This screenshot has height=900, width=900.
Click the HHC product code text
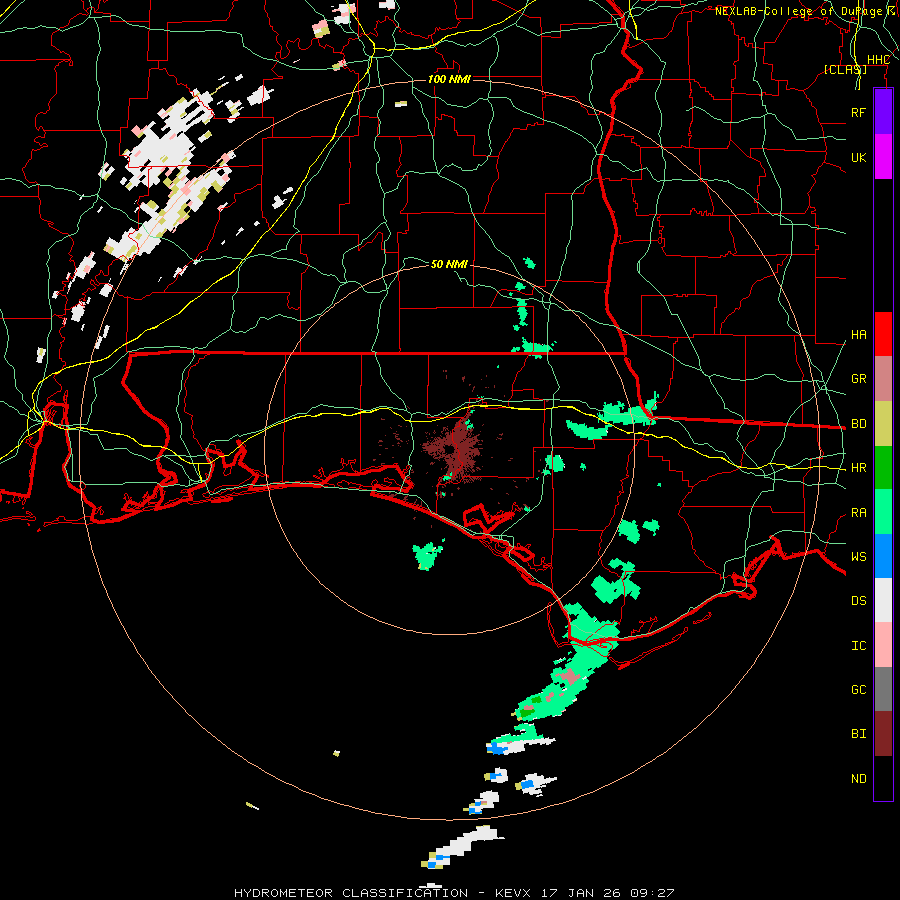click(878, 60)
